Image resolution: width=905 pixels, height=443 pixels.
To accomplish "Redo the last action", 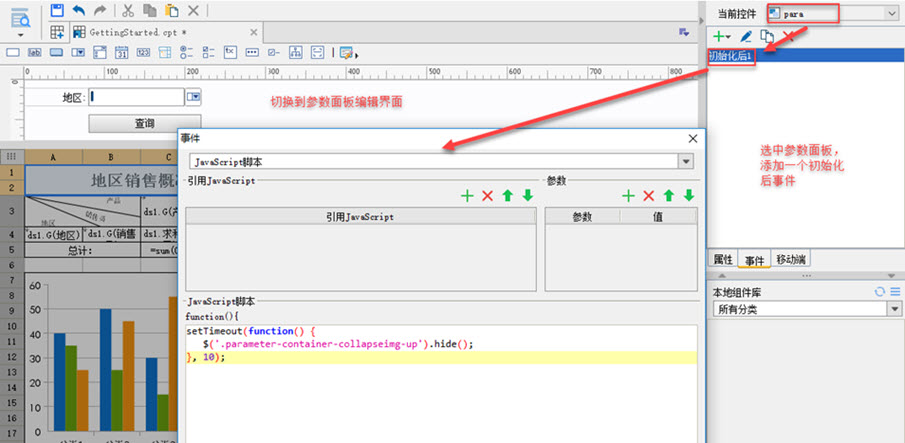I will pos(100,10).
